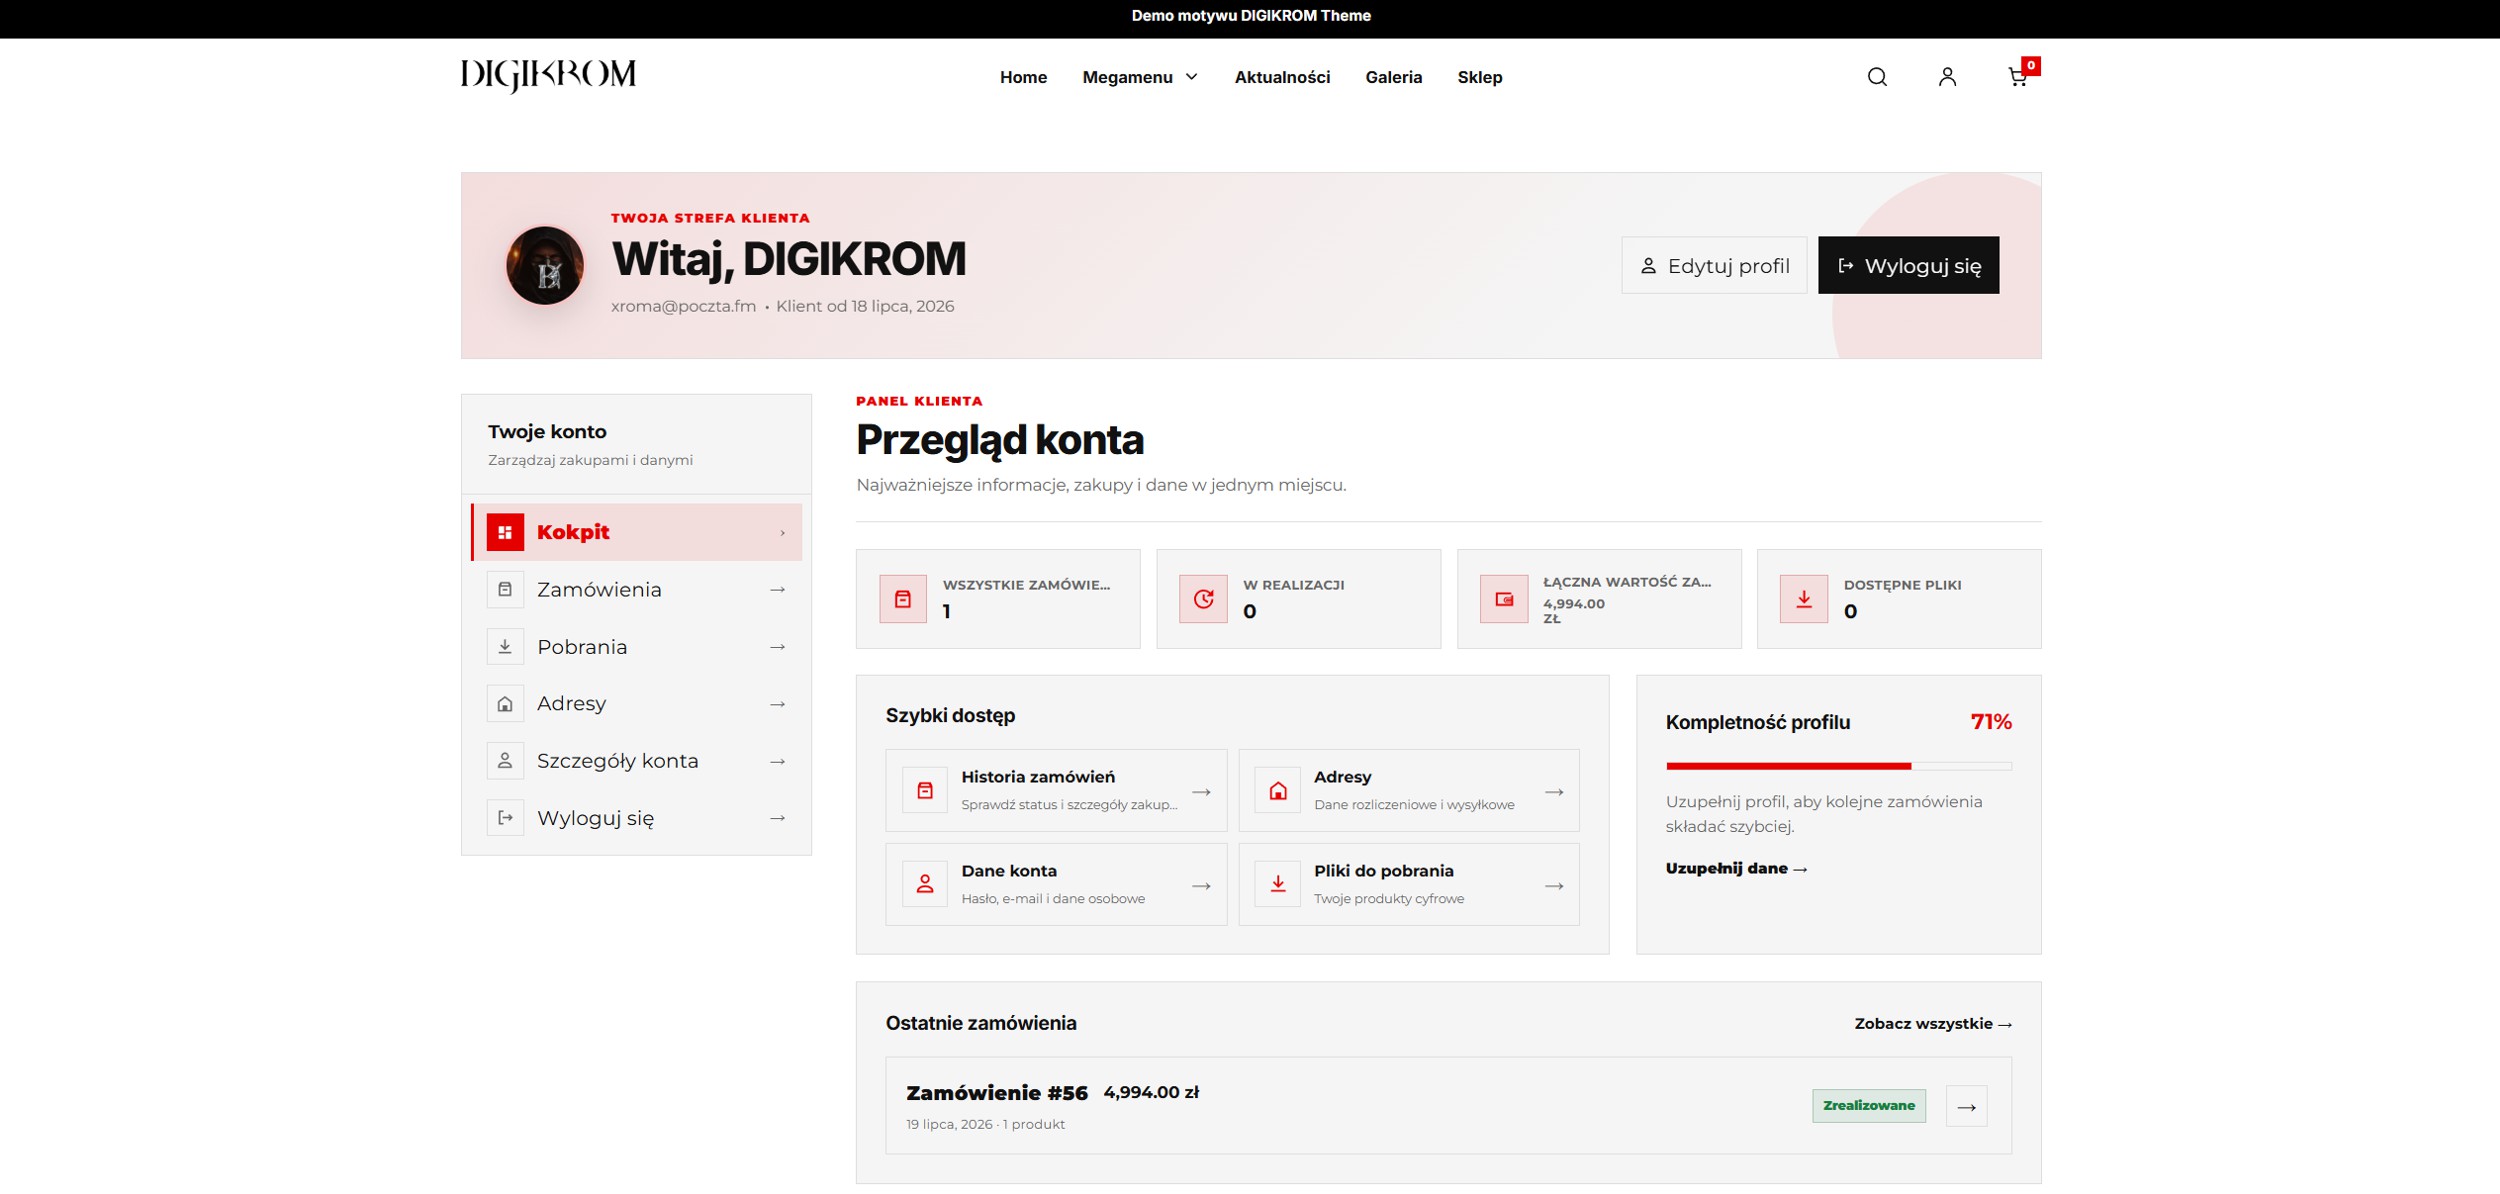Click the Szczegóły konta person icon
This screenshot has width=2500, height=1194.
tap(505, 760)
